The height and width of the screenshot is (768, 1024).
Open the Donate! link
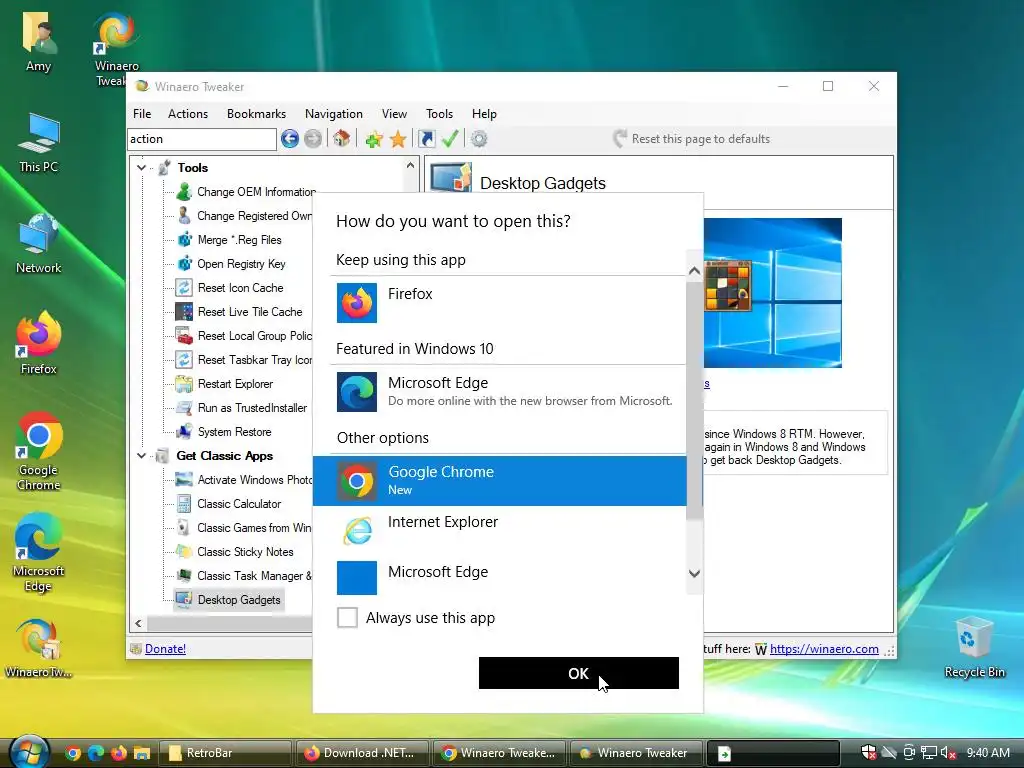(x=165, y=648)
